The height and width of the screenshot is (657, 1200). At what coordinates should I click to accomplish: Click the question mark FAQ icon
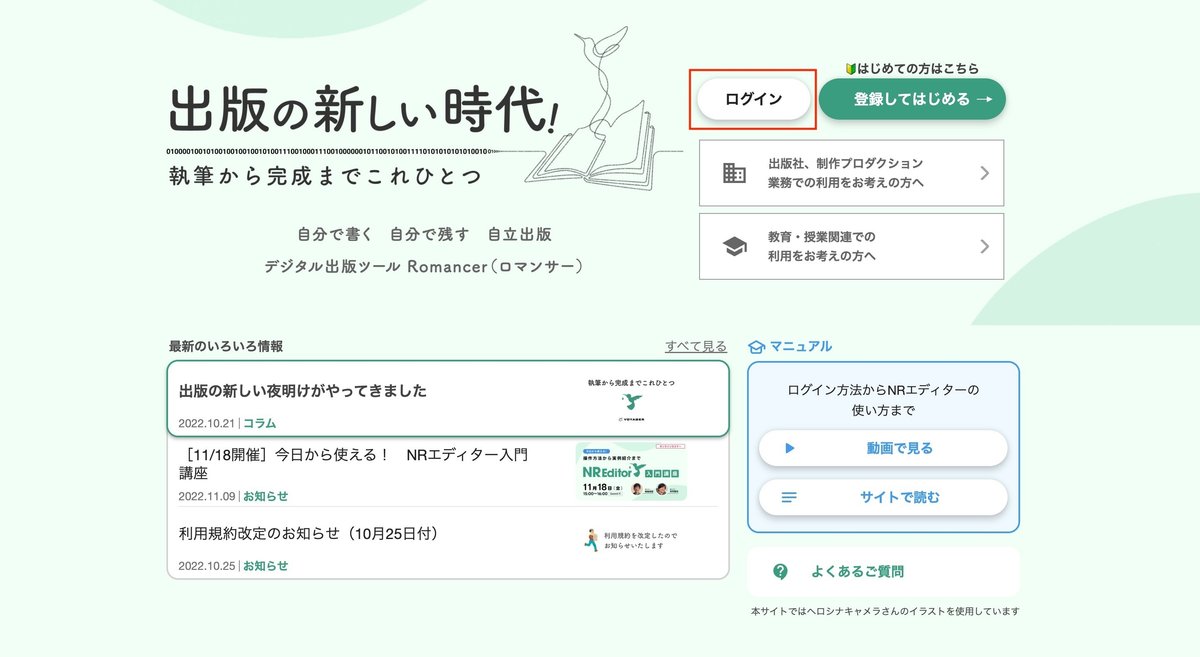[780, 572]
